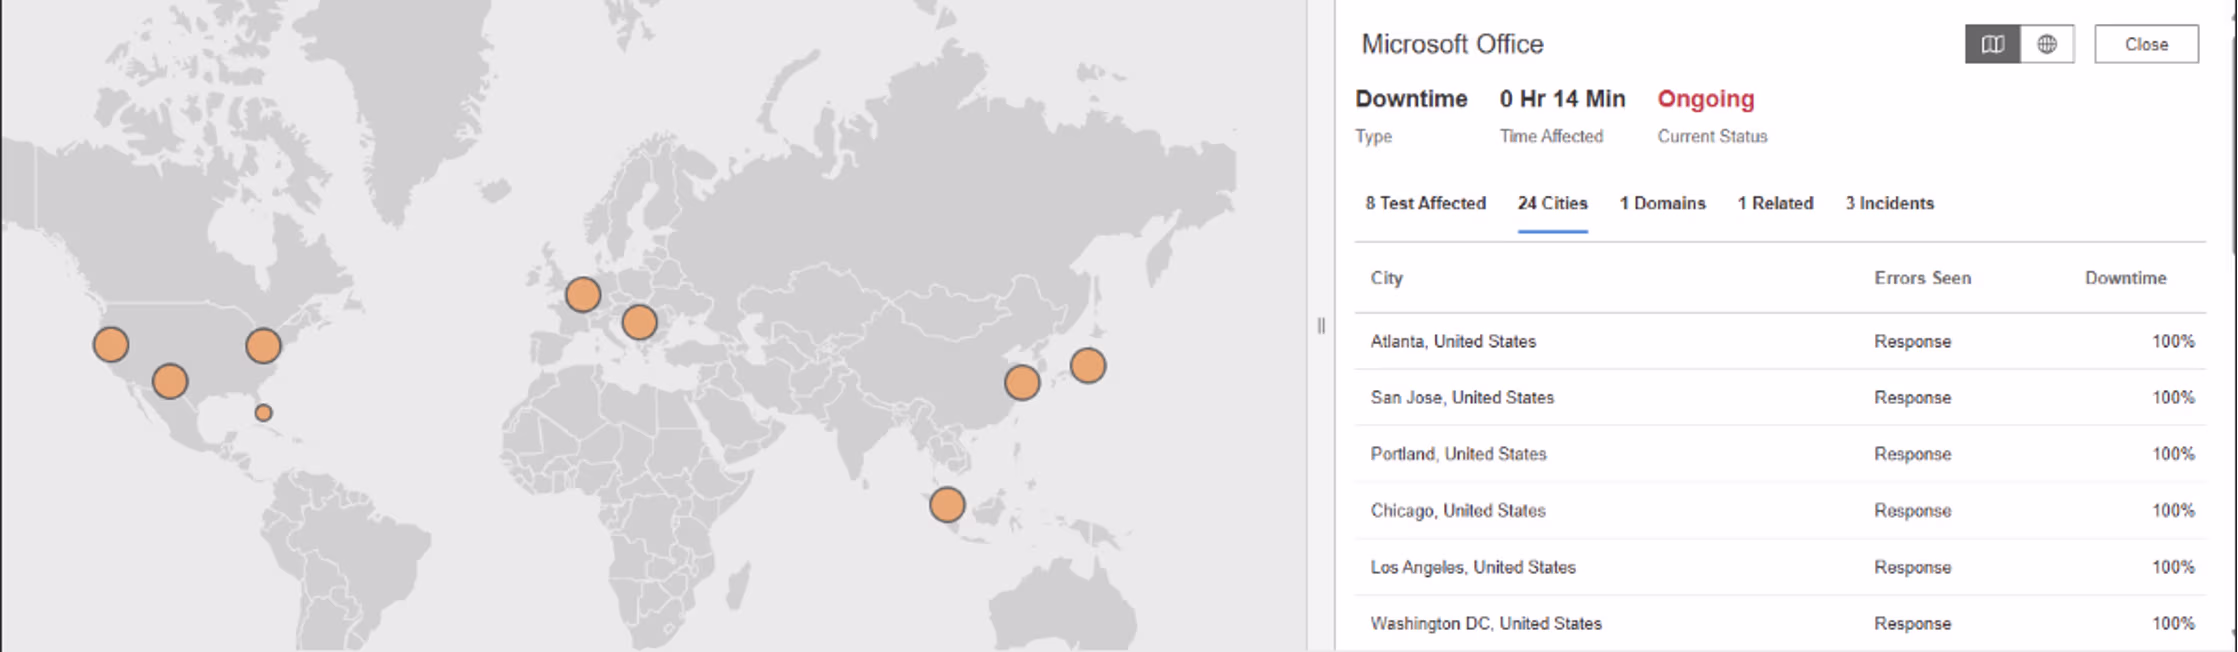
Task: Click the Response error in Atlanta row
Action: point(1912,341)
